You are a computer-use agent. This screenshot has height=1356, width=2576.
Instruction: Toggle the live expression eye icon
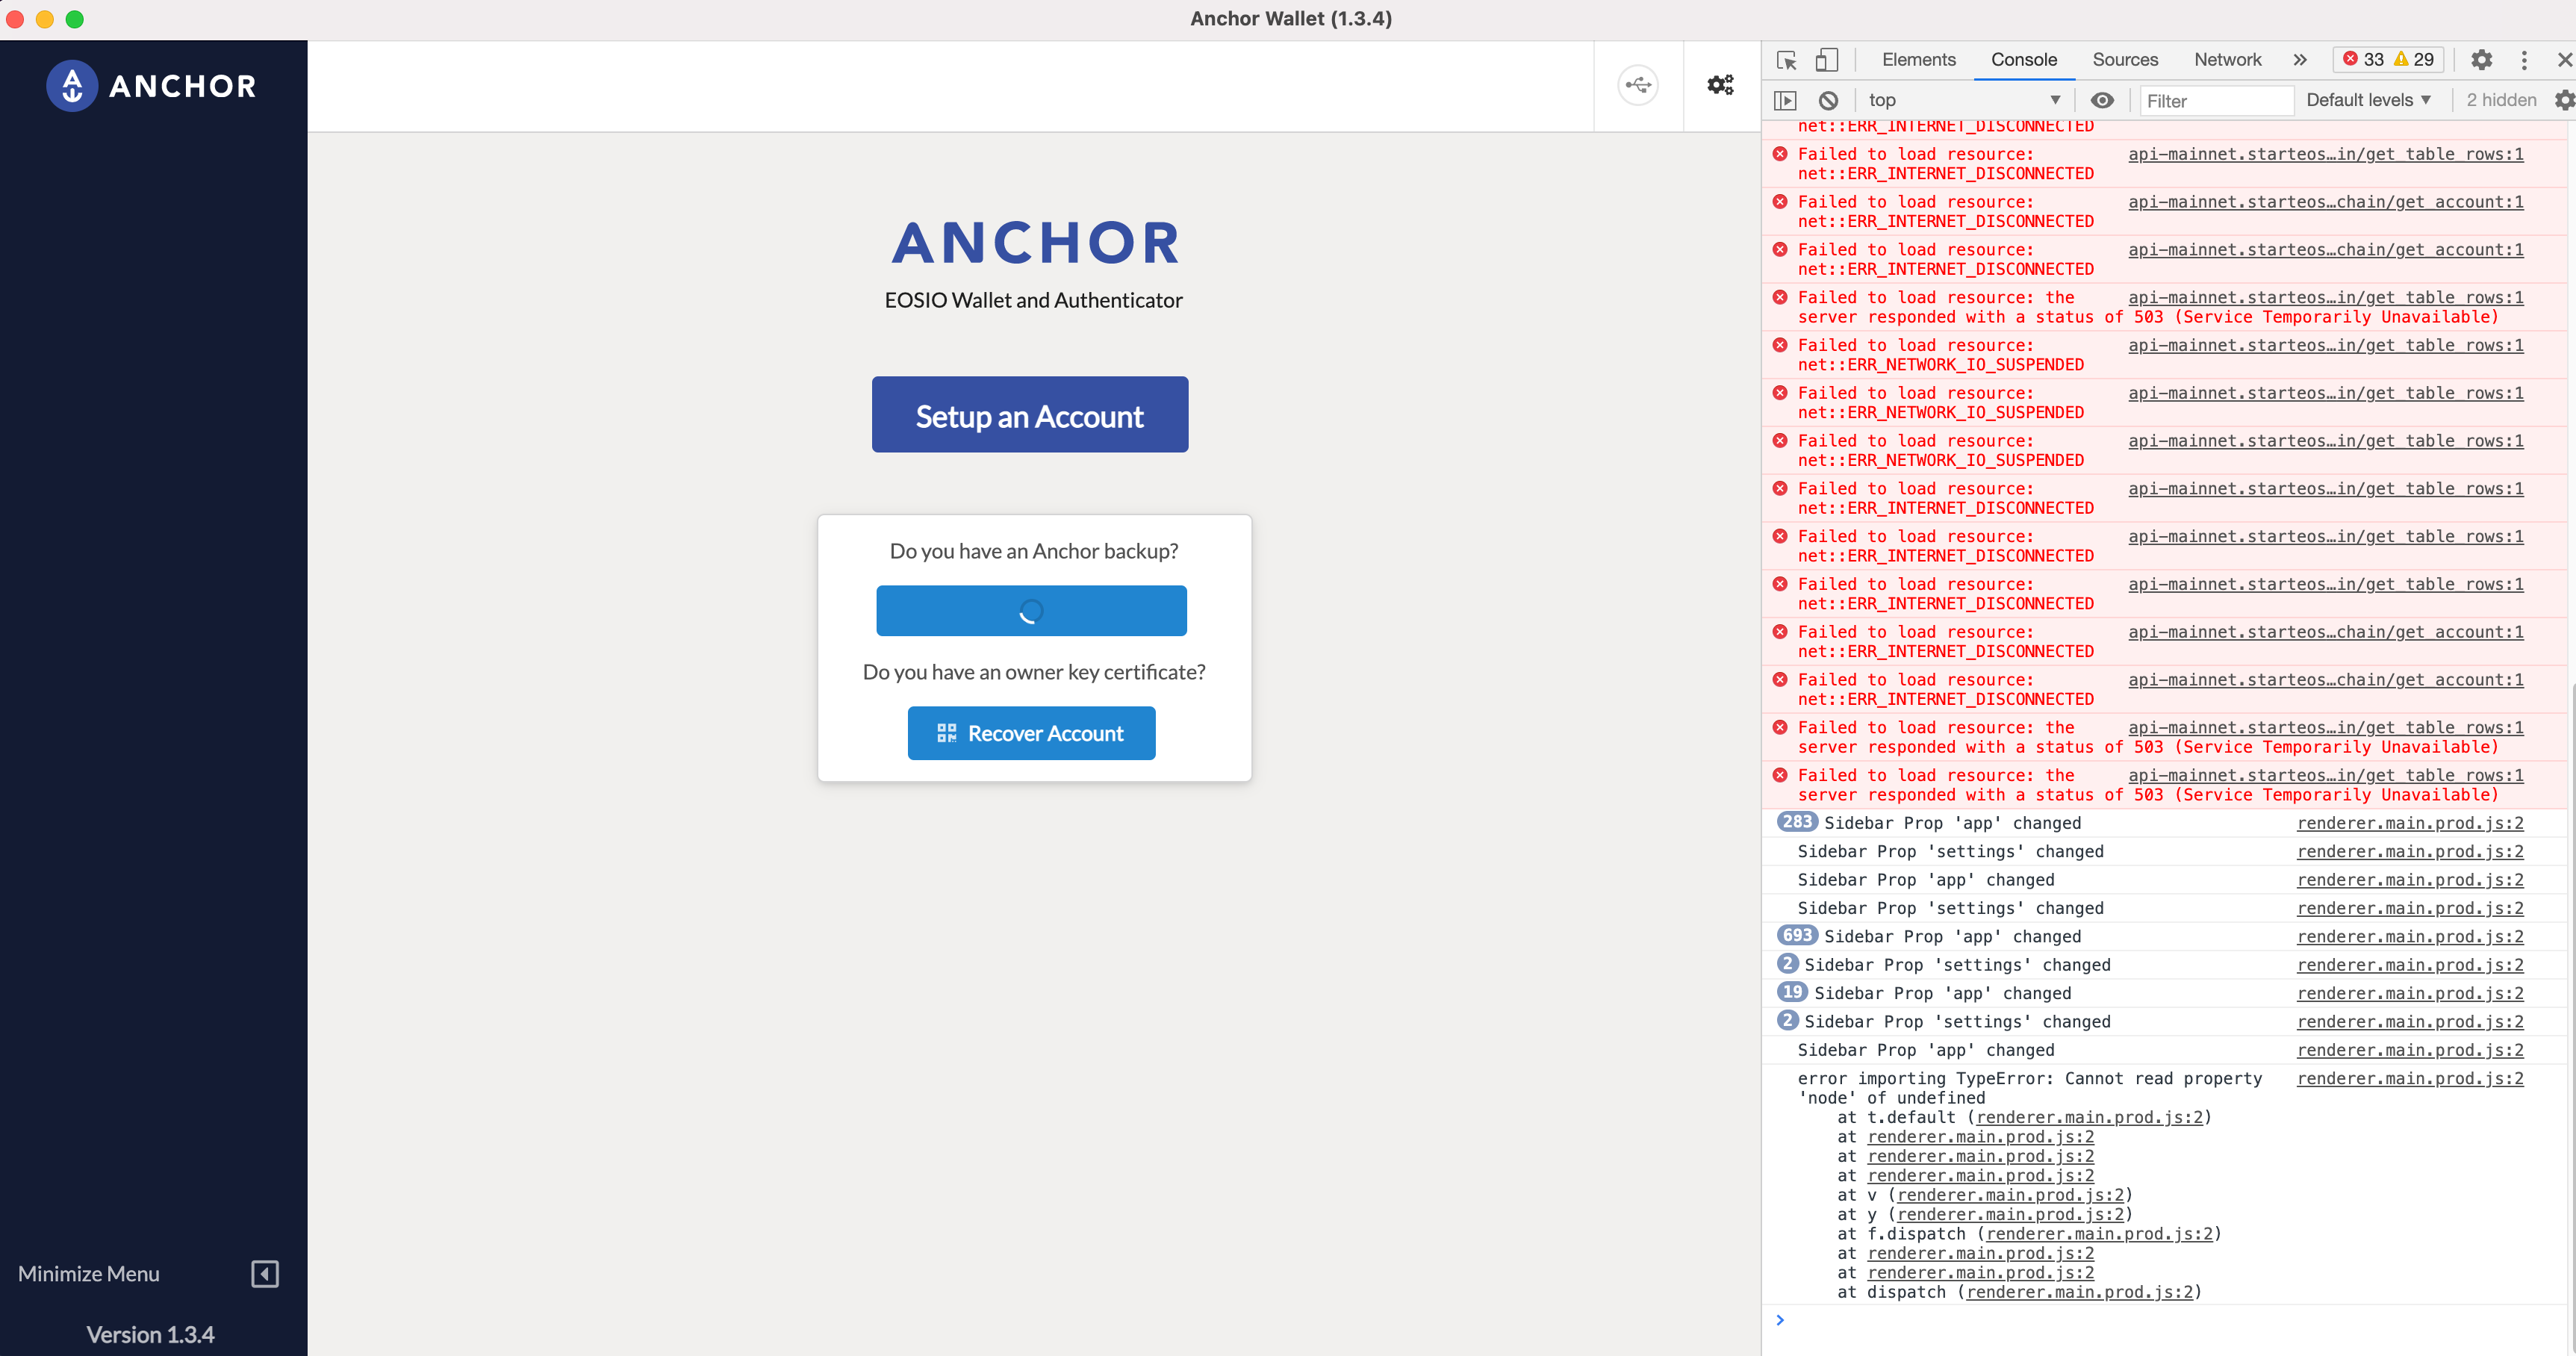(x=2103, y=100)
